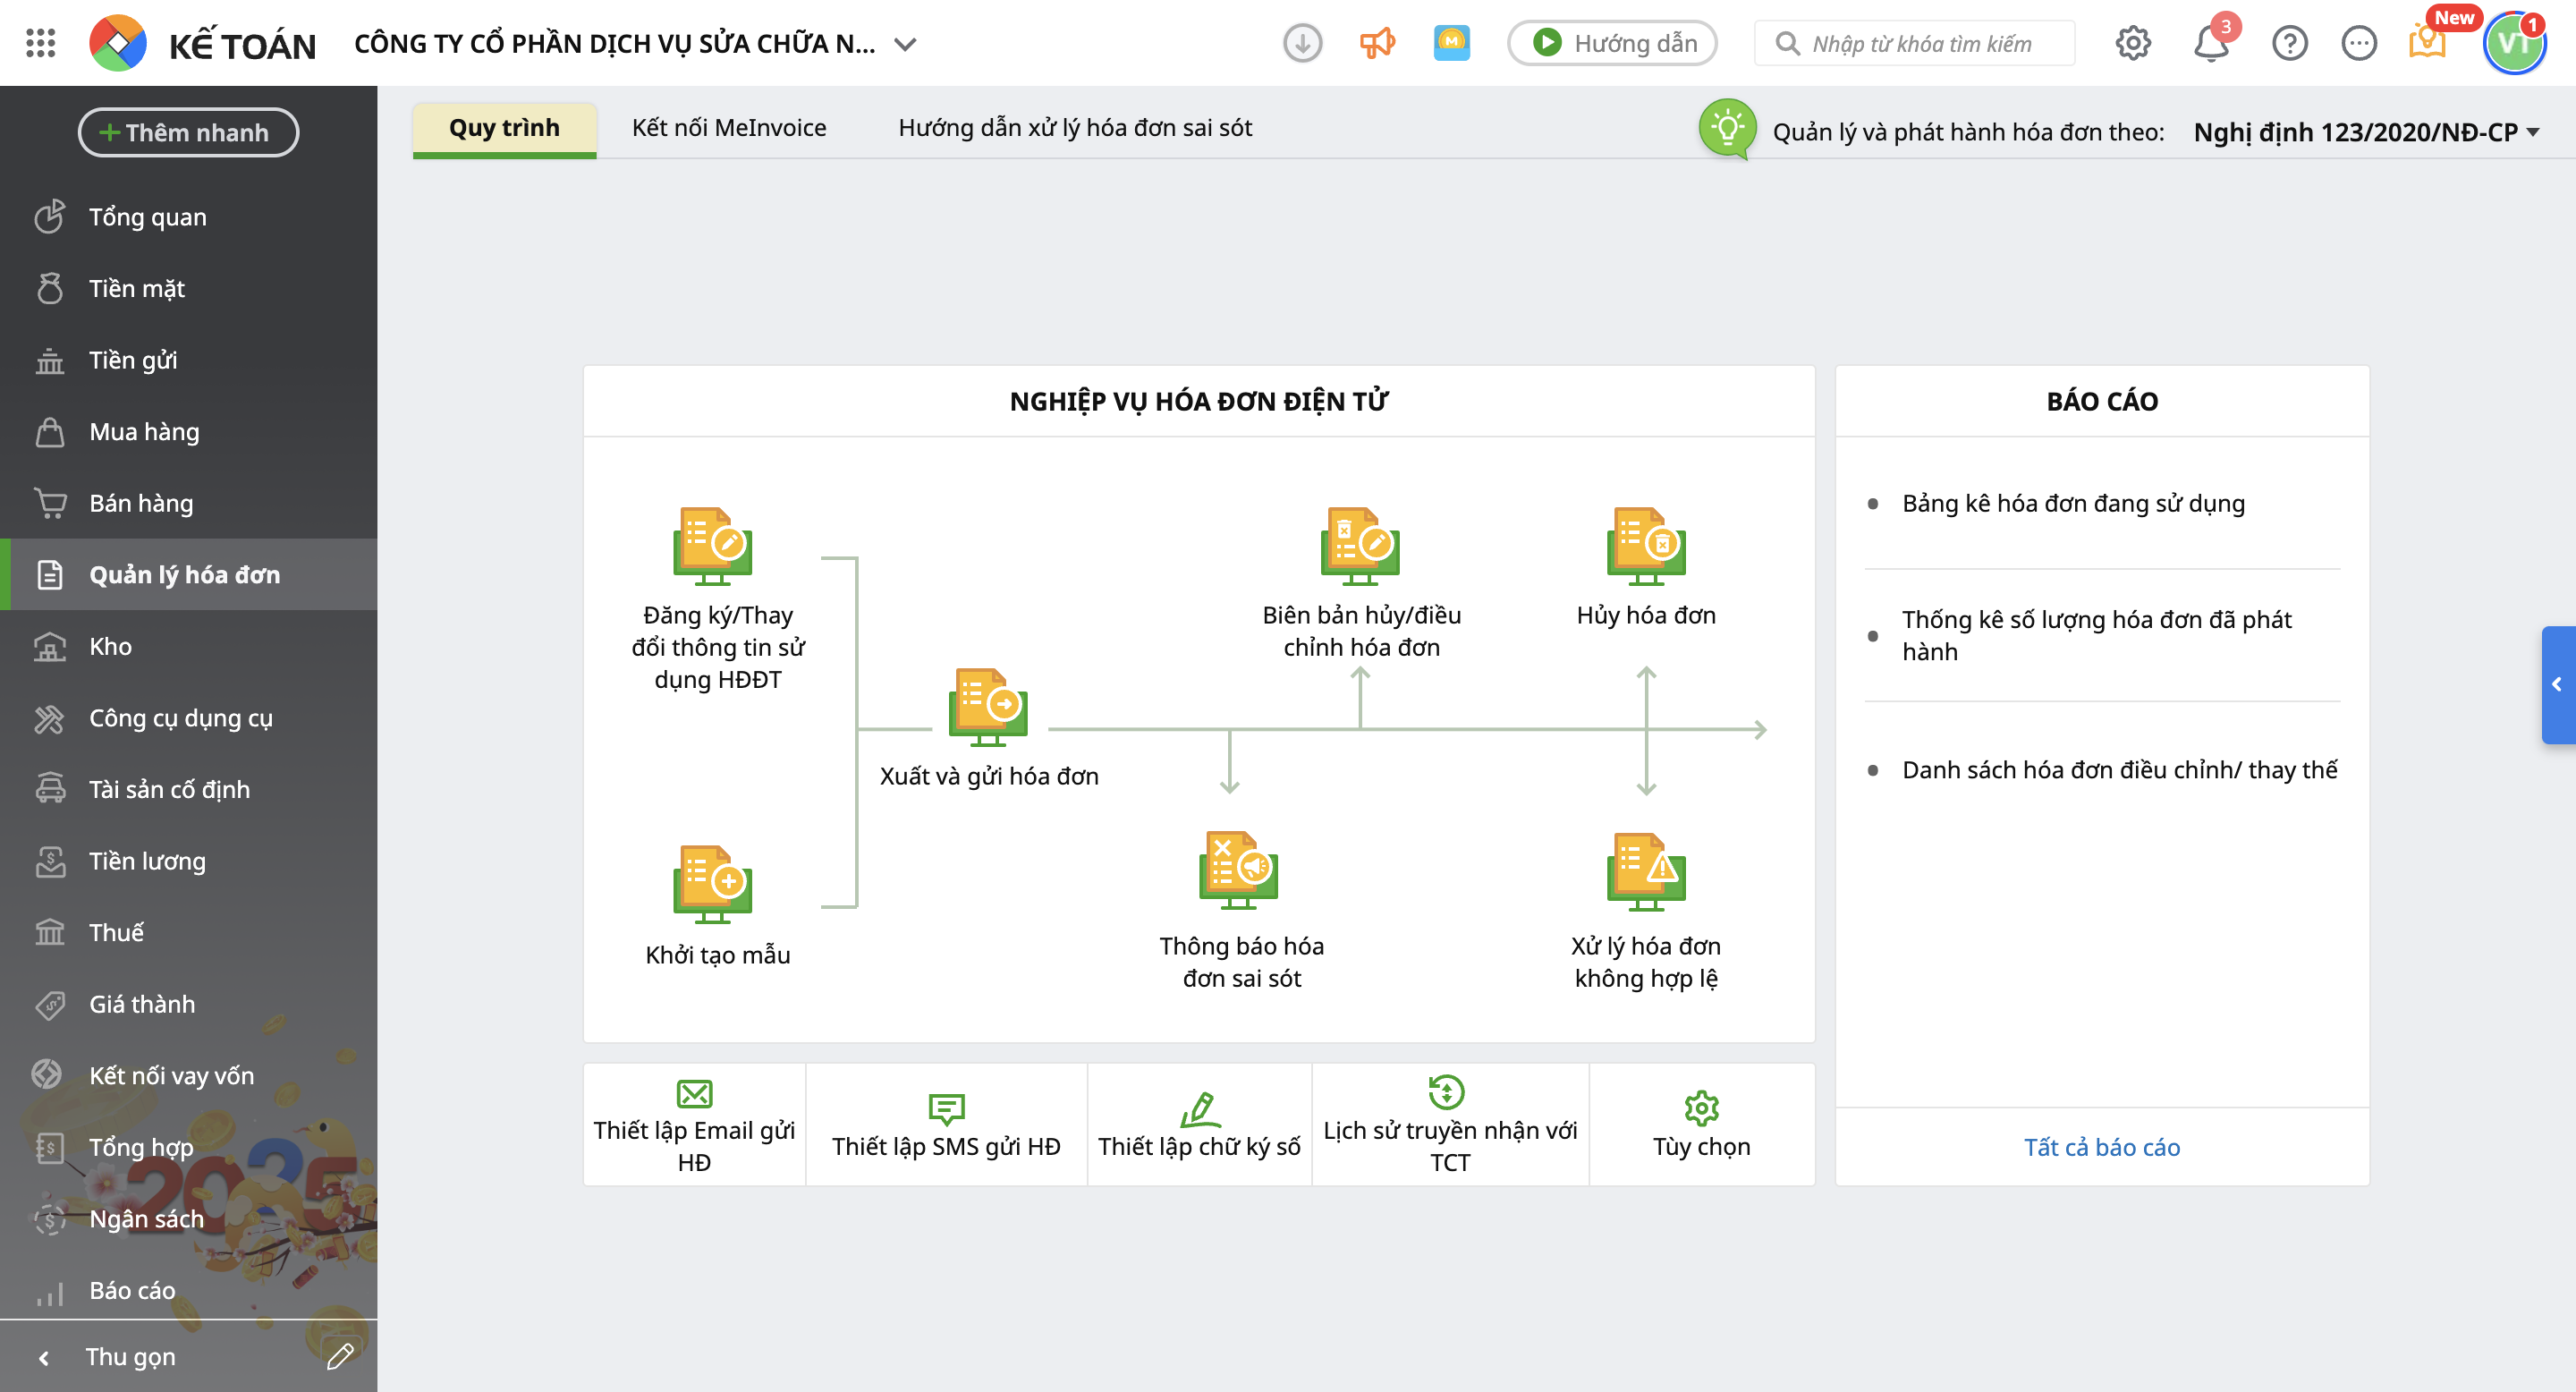
Task: Open Xử lý hóa đơn không hợp lệ
Action: click(x=1645, y=871)
